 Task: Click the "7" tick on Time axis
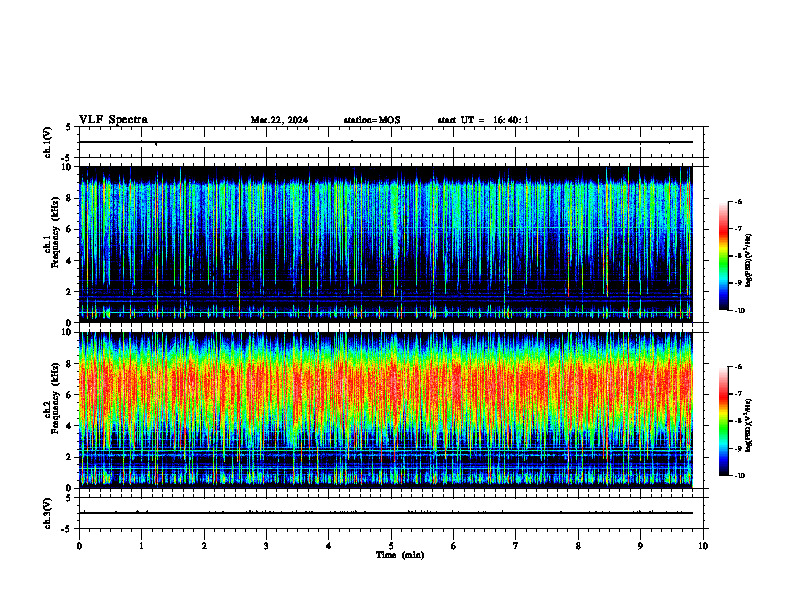[x=516, y=546]
